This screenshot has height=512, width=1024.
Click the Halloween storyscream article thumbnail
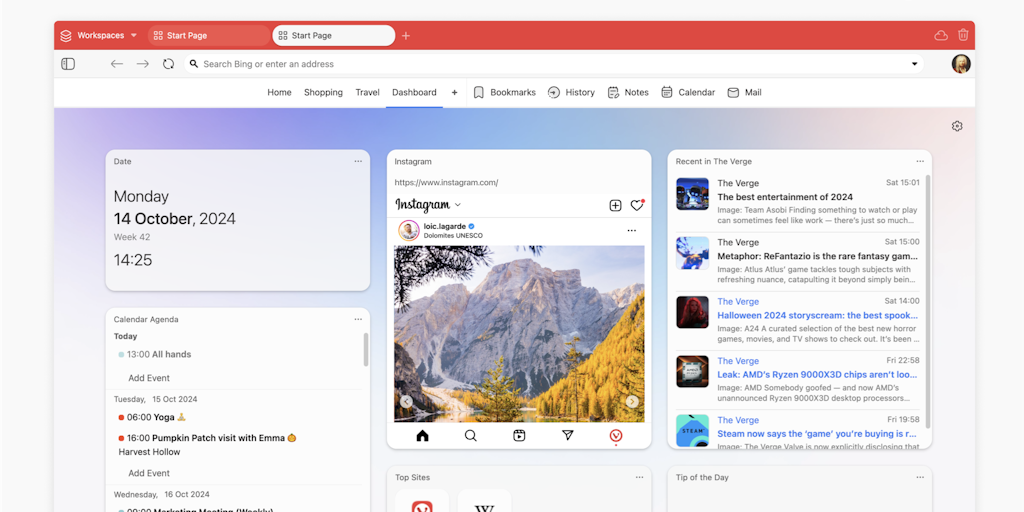(692, 312)
